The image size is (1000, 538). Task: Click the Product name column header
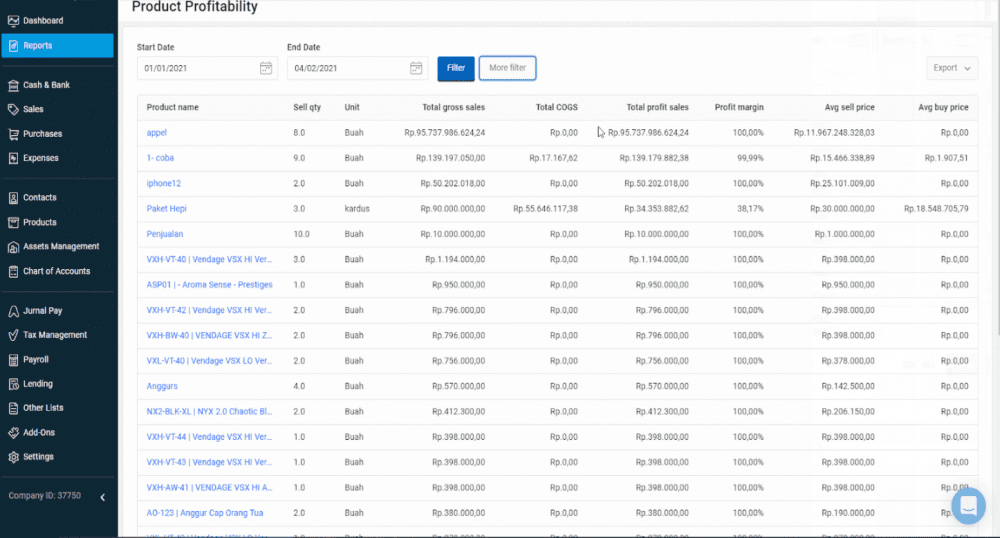172,108
